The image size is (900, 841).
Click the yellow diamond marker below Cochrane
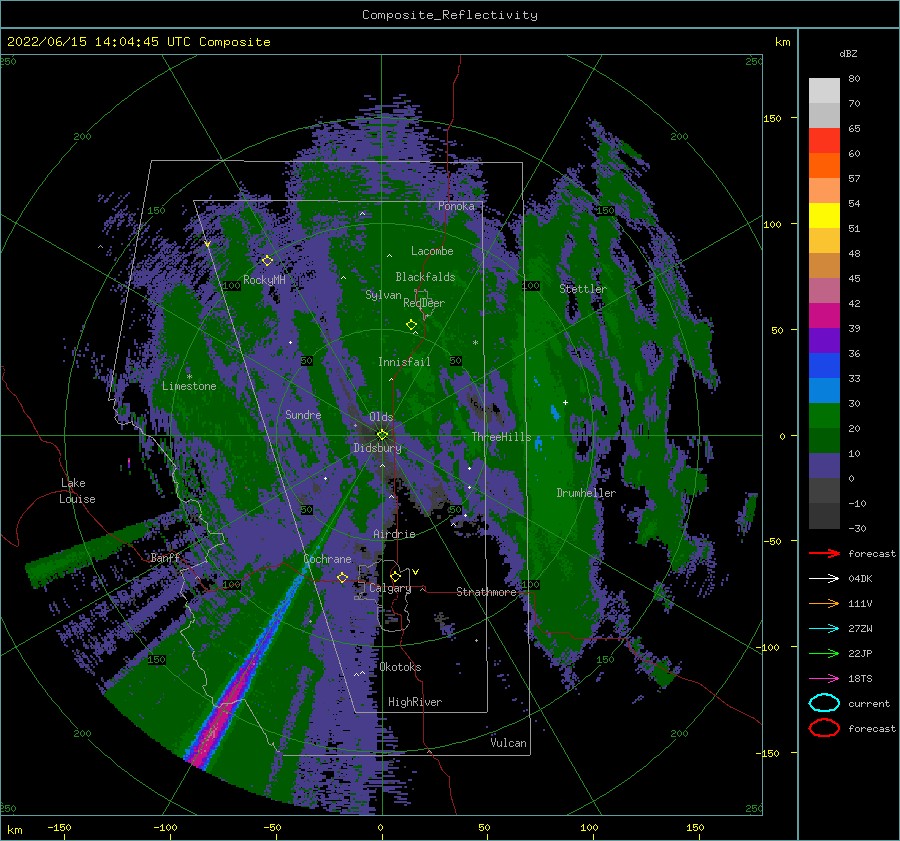coord(343,577)
